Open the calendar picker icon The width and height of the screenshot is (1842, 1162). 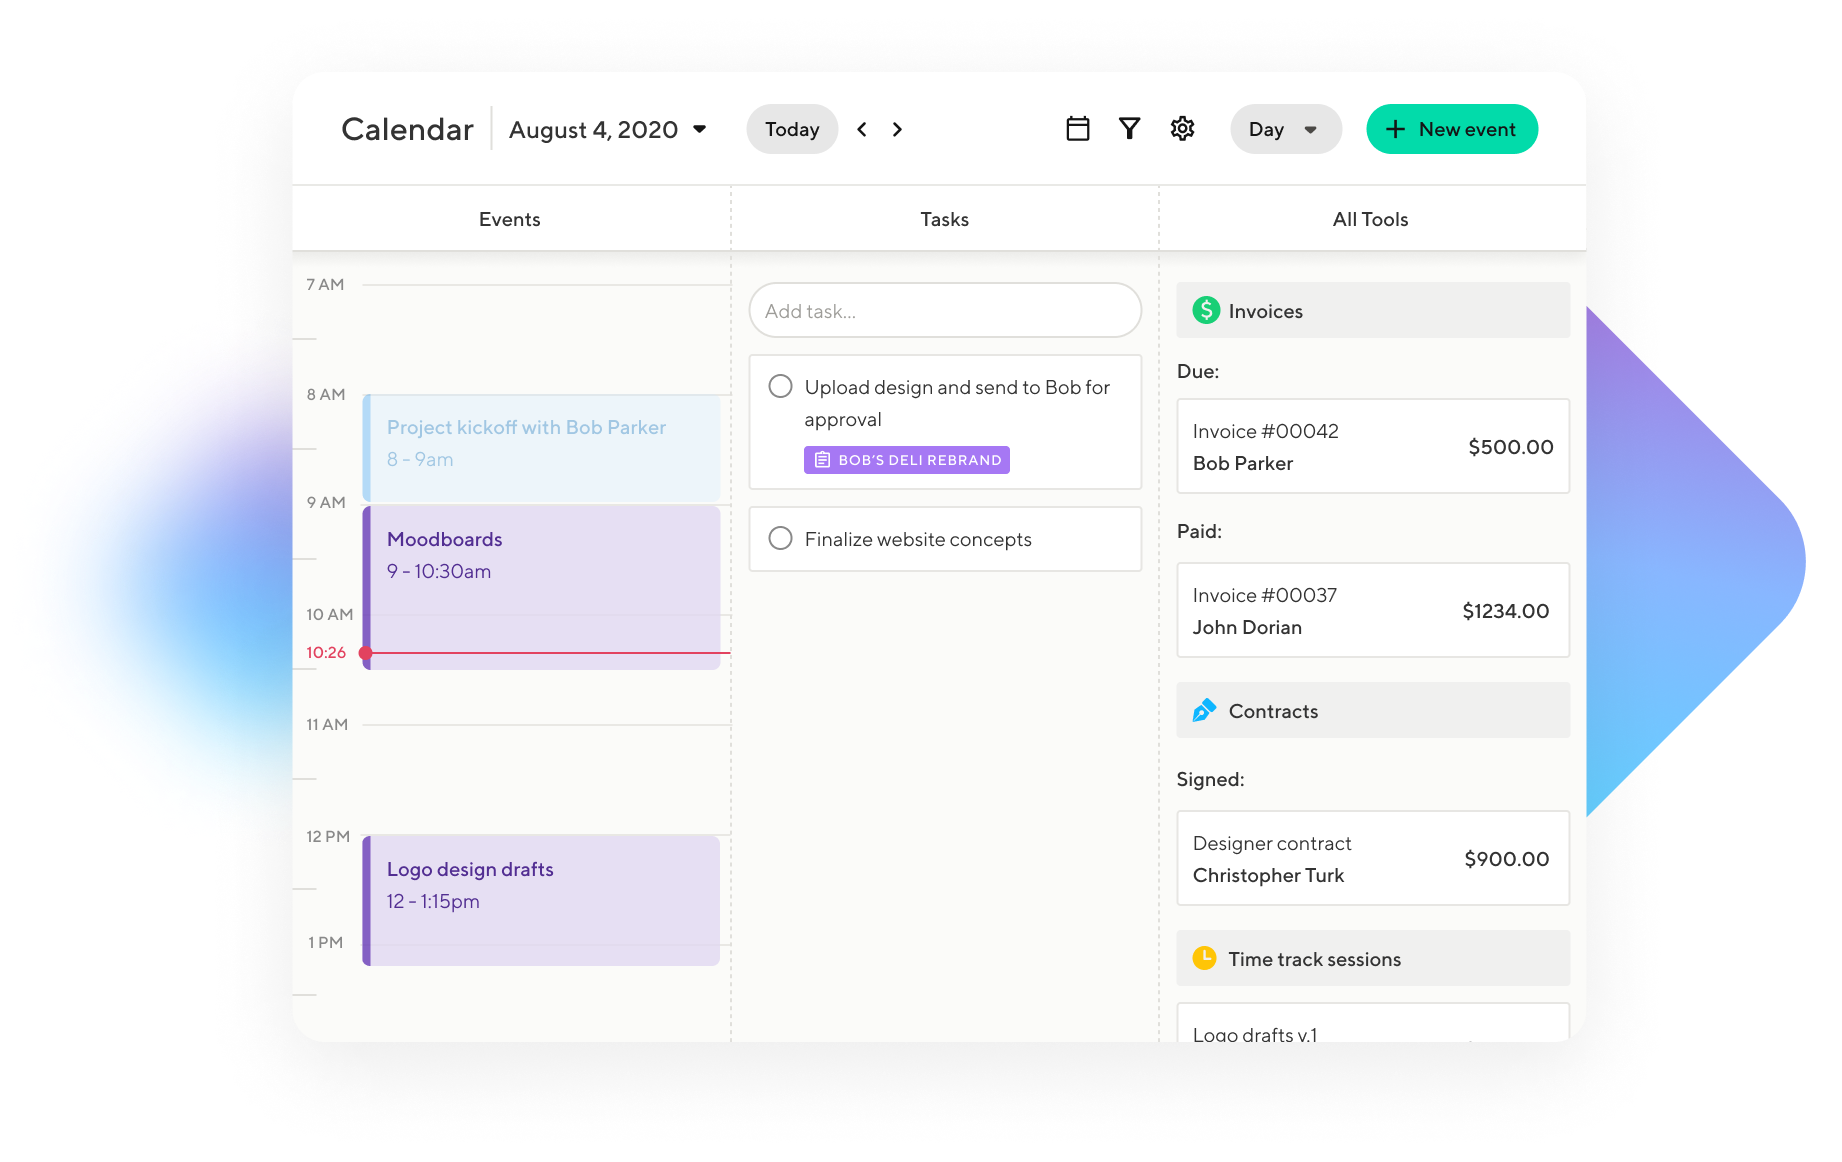tap(1077, 129)
